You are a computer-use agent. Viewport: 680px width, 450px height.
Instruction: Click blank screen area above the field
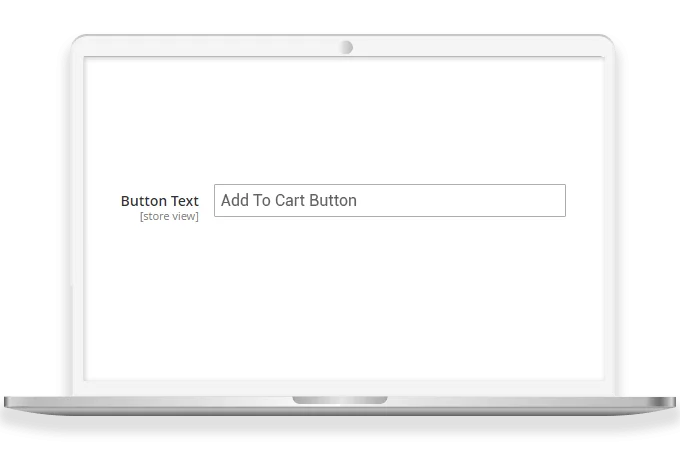point(344,119)
